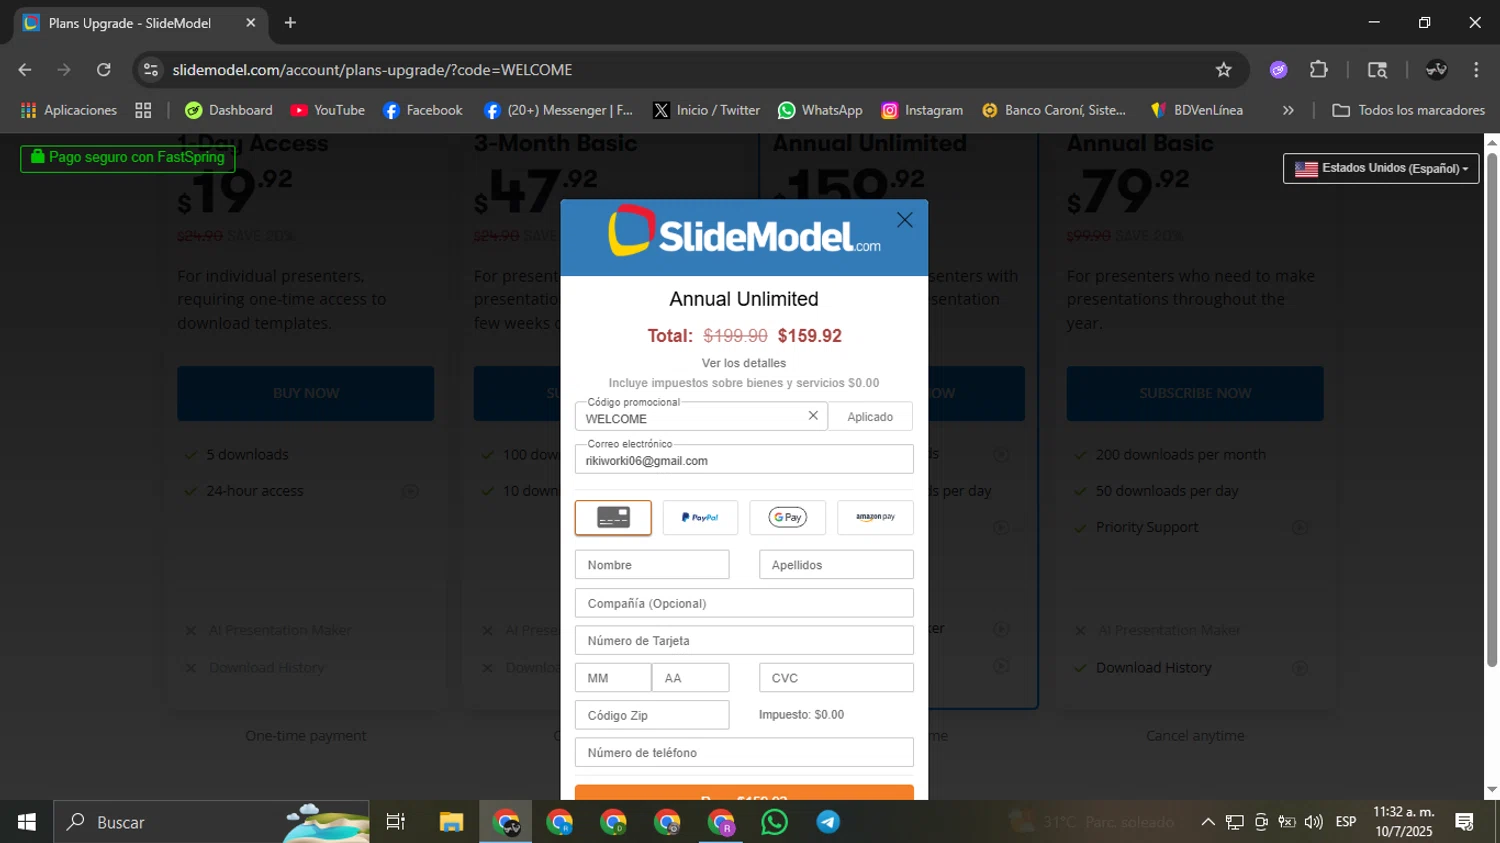Clear the WELCOME promo code
1500x843 pixels.
(813, 416)
